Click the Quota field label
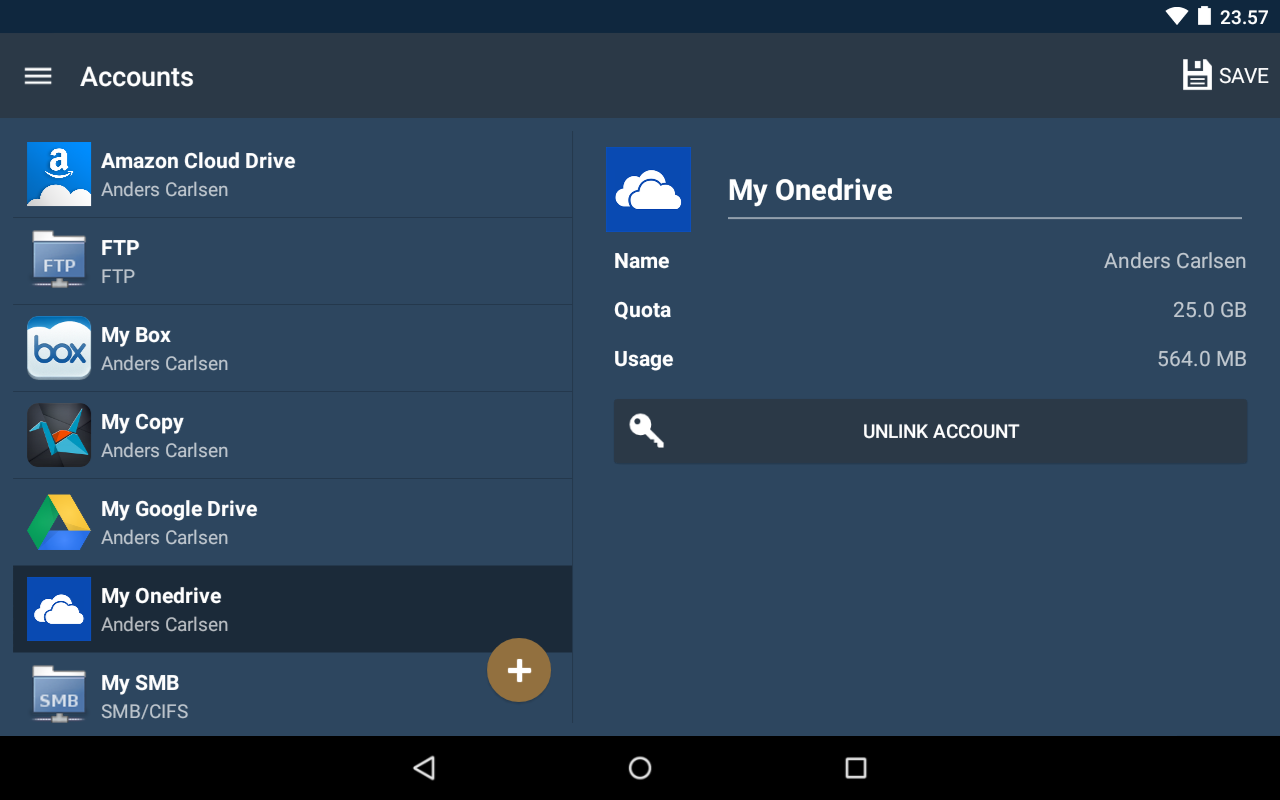The height and width of the screenshot is (800, 1280). click(643, 310)
